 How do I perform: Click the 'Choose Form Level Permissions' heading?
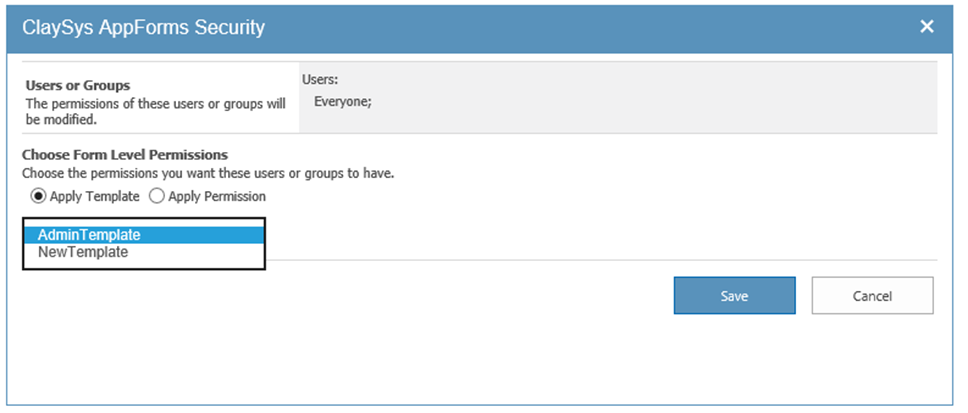tap(125, 155)
